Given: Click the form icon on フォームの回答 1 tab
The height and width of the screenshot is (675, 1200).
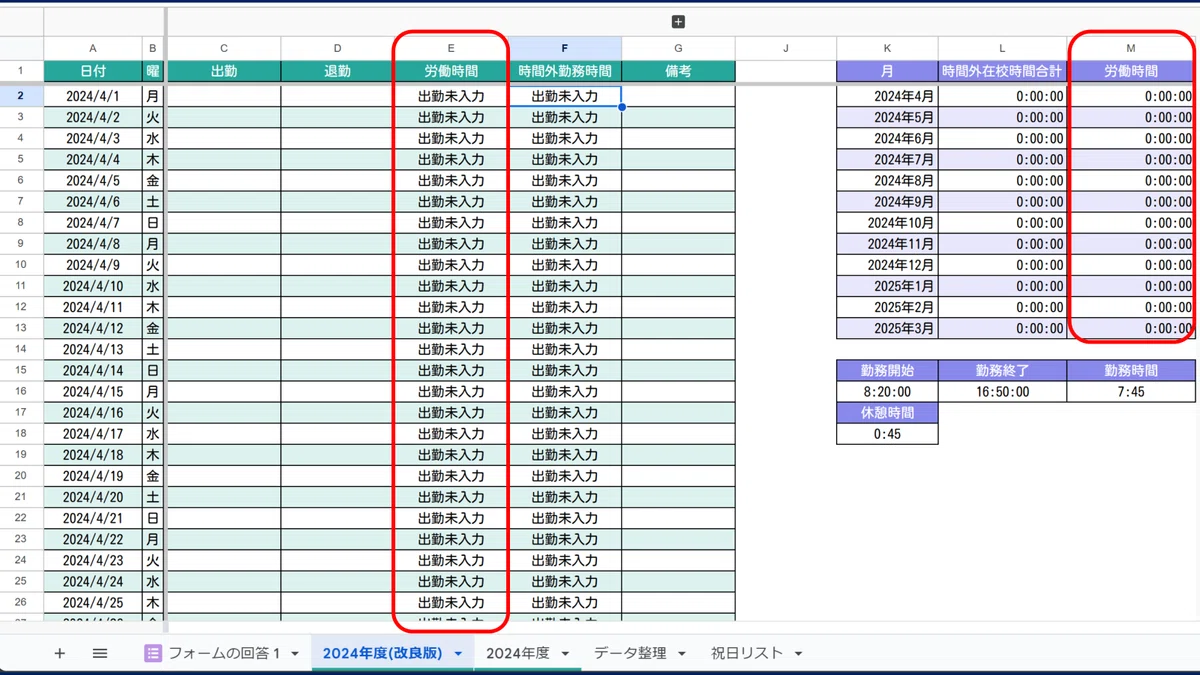Looking at the screenshot, I should pos(153,653).
